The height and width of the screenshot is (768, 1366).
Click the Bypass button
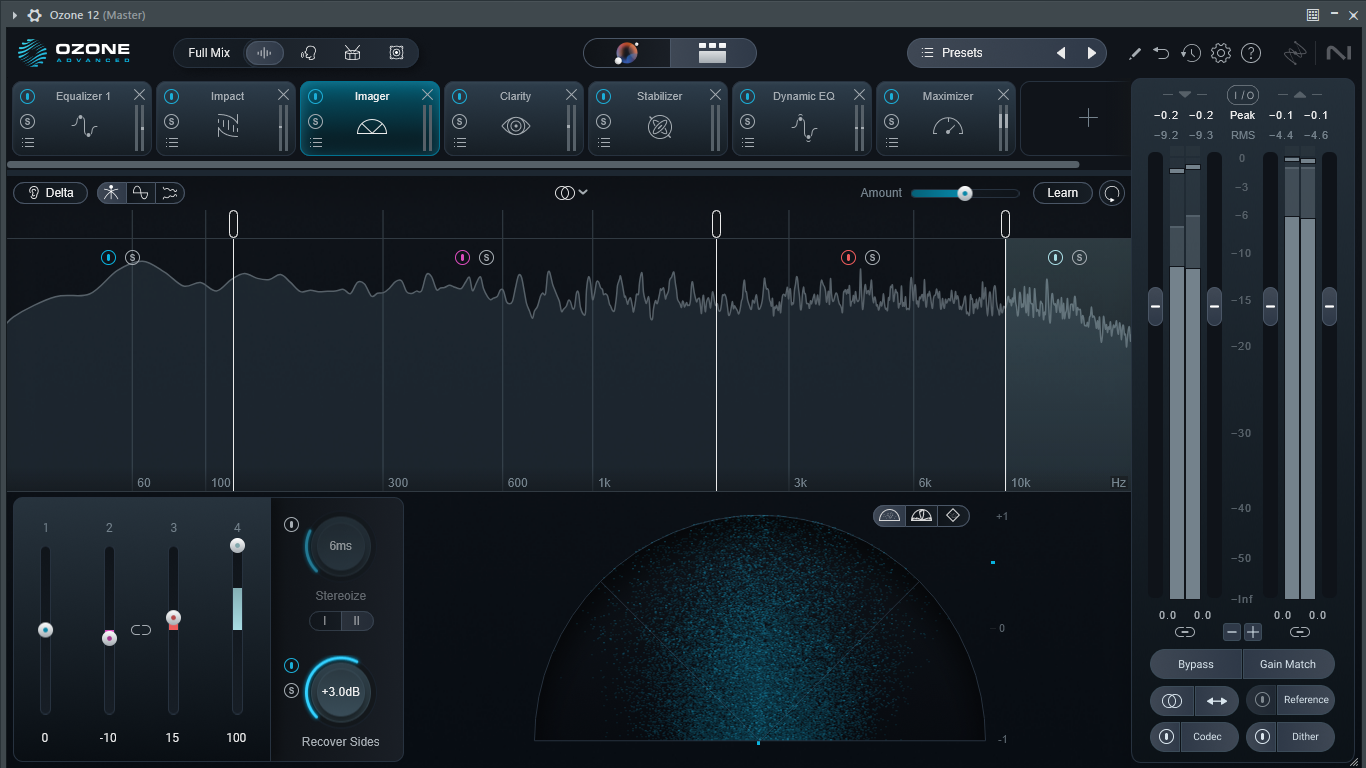(1196, 664)
